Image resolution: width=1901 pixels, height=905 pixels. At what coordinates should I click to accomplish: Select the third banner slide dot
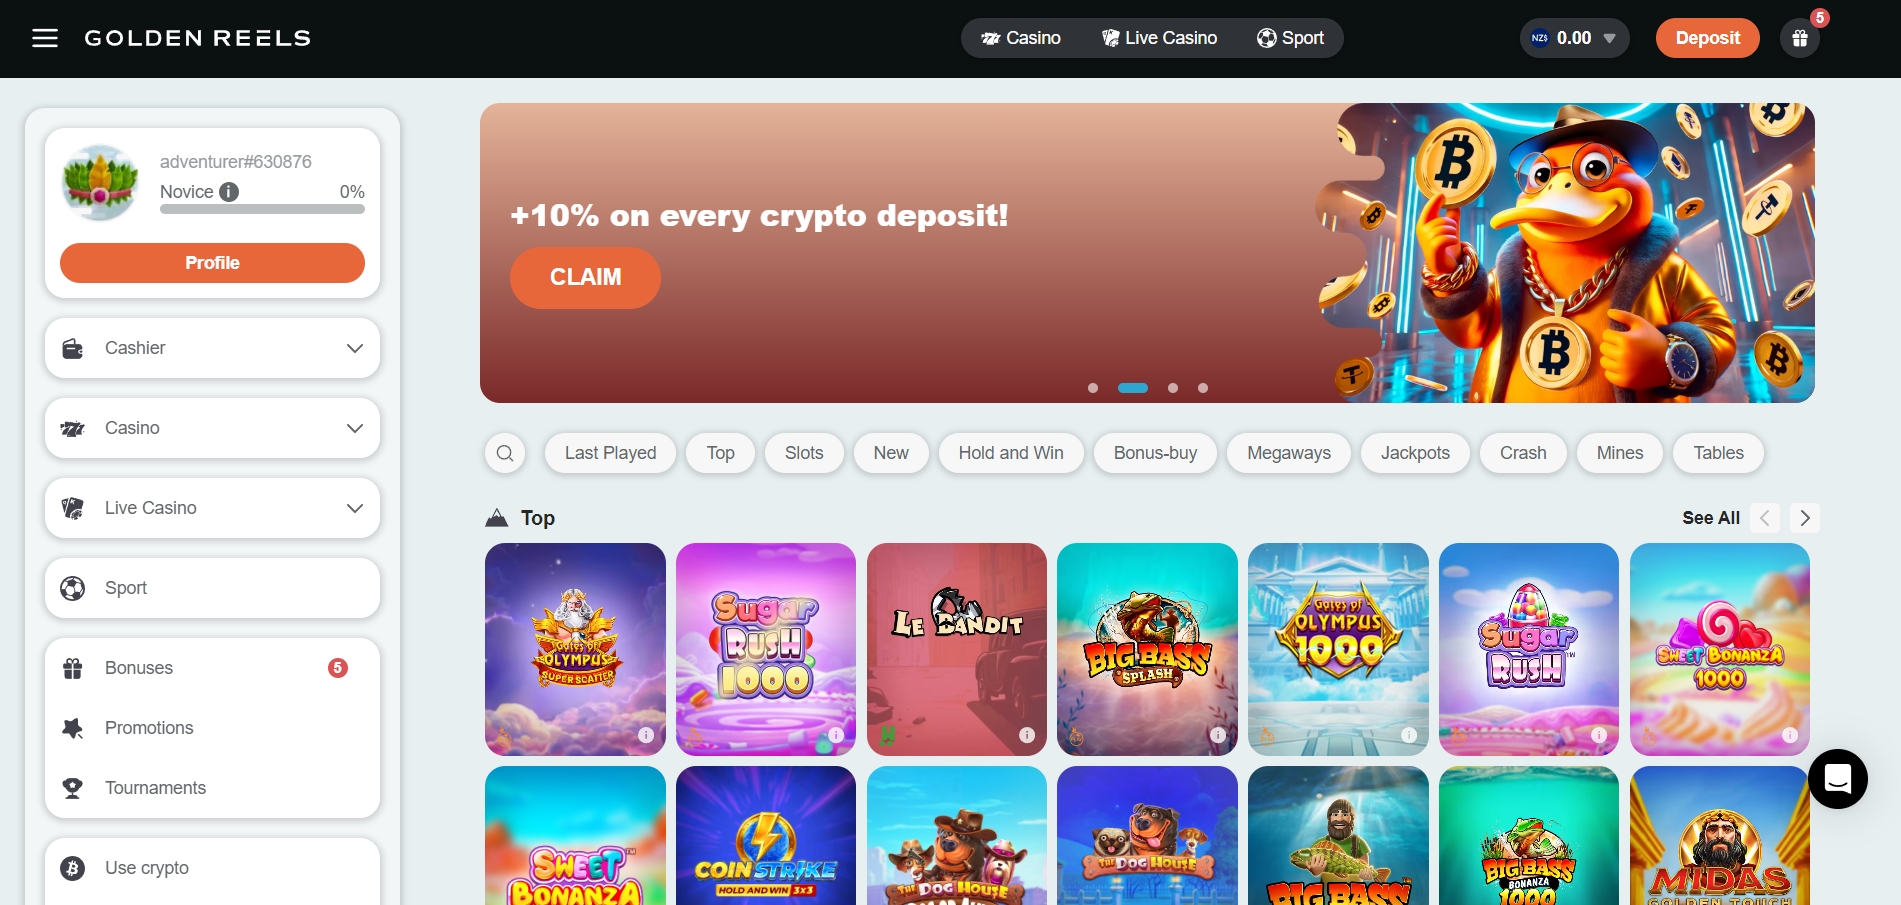coord(1173,388)
